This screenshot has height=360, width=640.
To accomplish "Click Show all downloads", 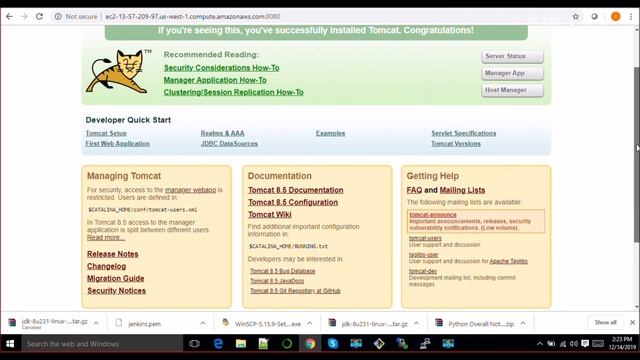I will (x=605, y=322).
